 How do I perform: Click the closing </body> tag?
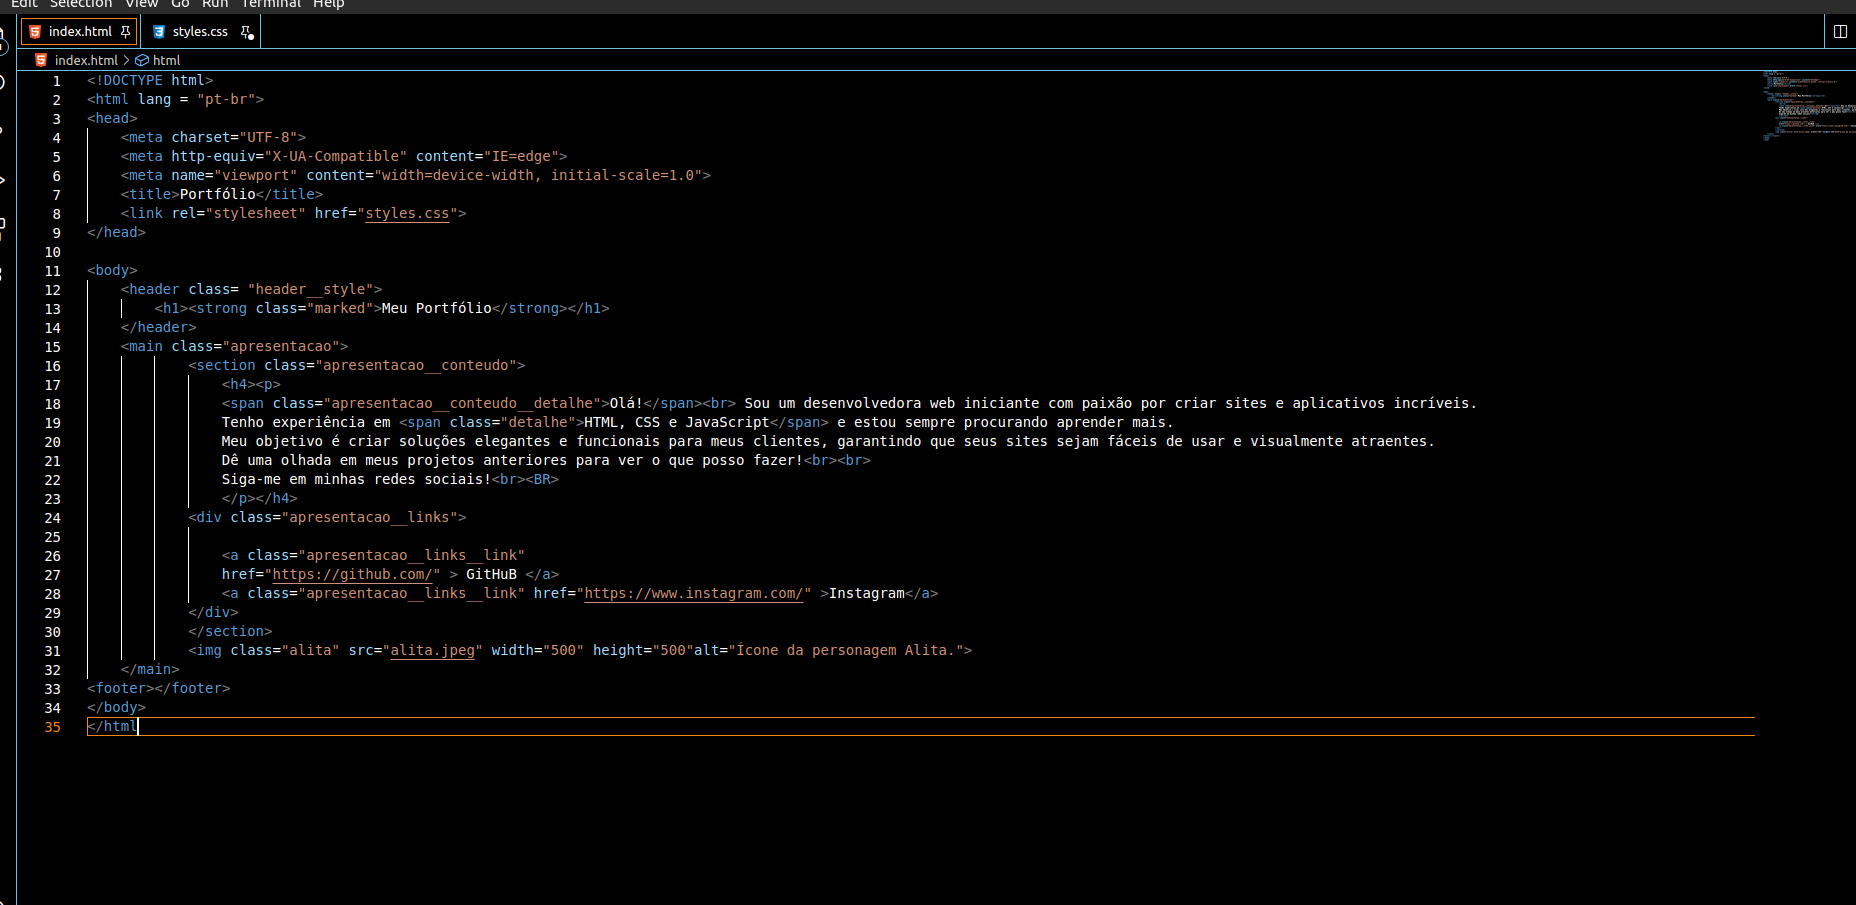116,707
